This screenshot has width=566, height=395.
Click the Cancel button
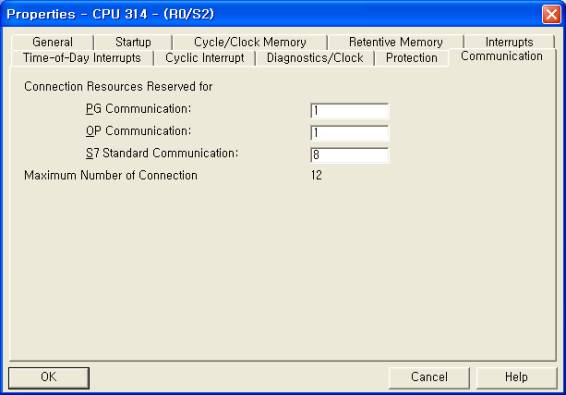point(429,378)
